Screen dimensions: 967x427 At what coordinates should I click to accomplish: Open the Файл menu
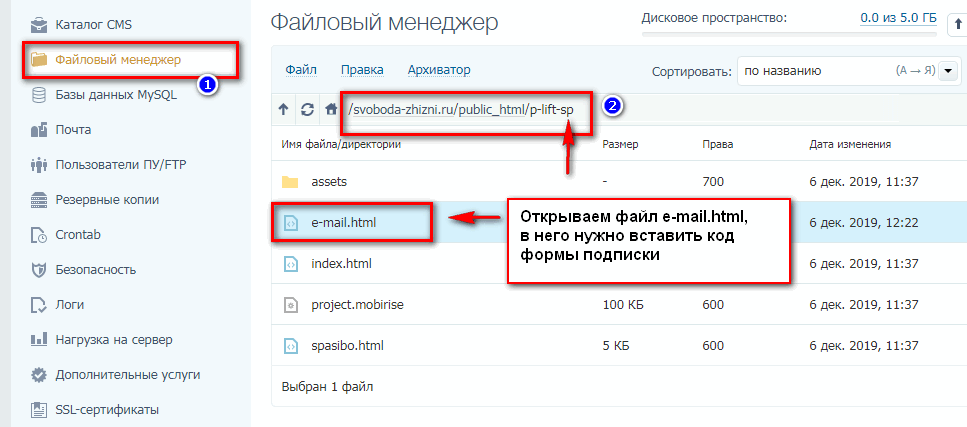301,70
